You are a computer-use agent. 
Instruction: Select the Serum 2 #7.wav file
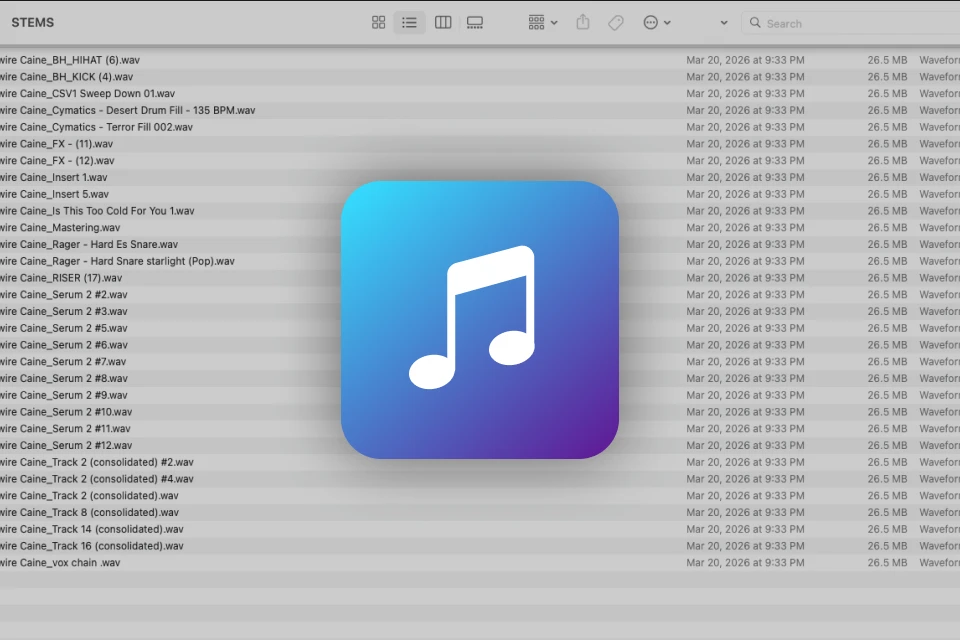pyautogui.click(x=63, y=361)
